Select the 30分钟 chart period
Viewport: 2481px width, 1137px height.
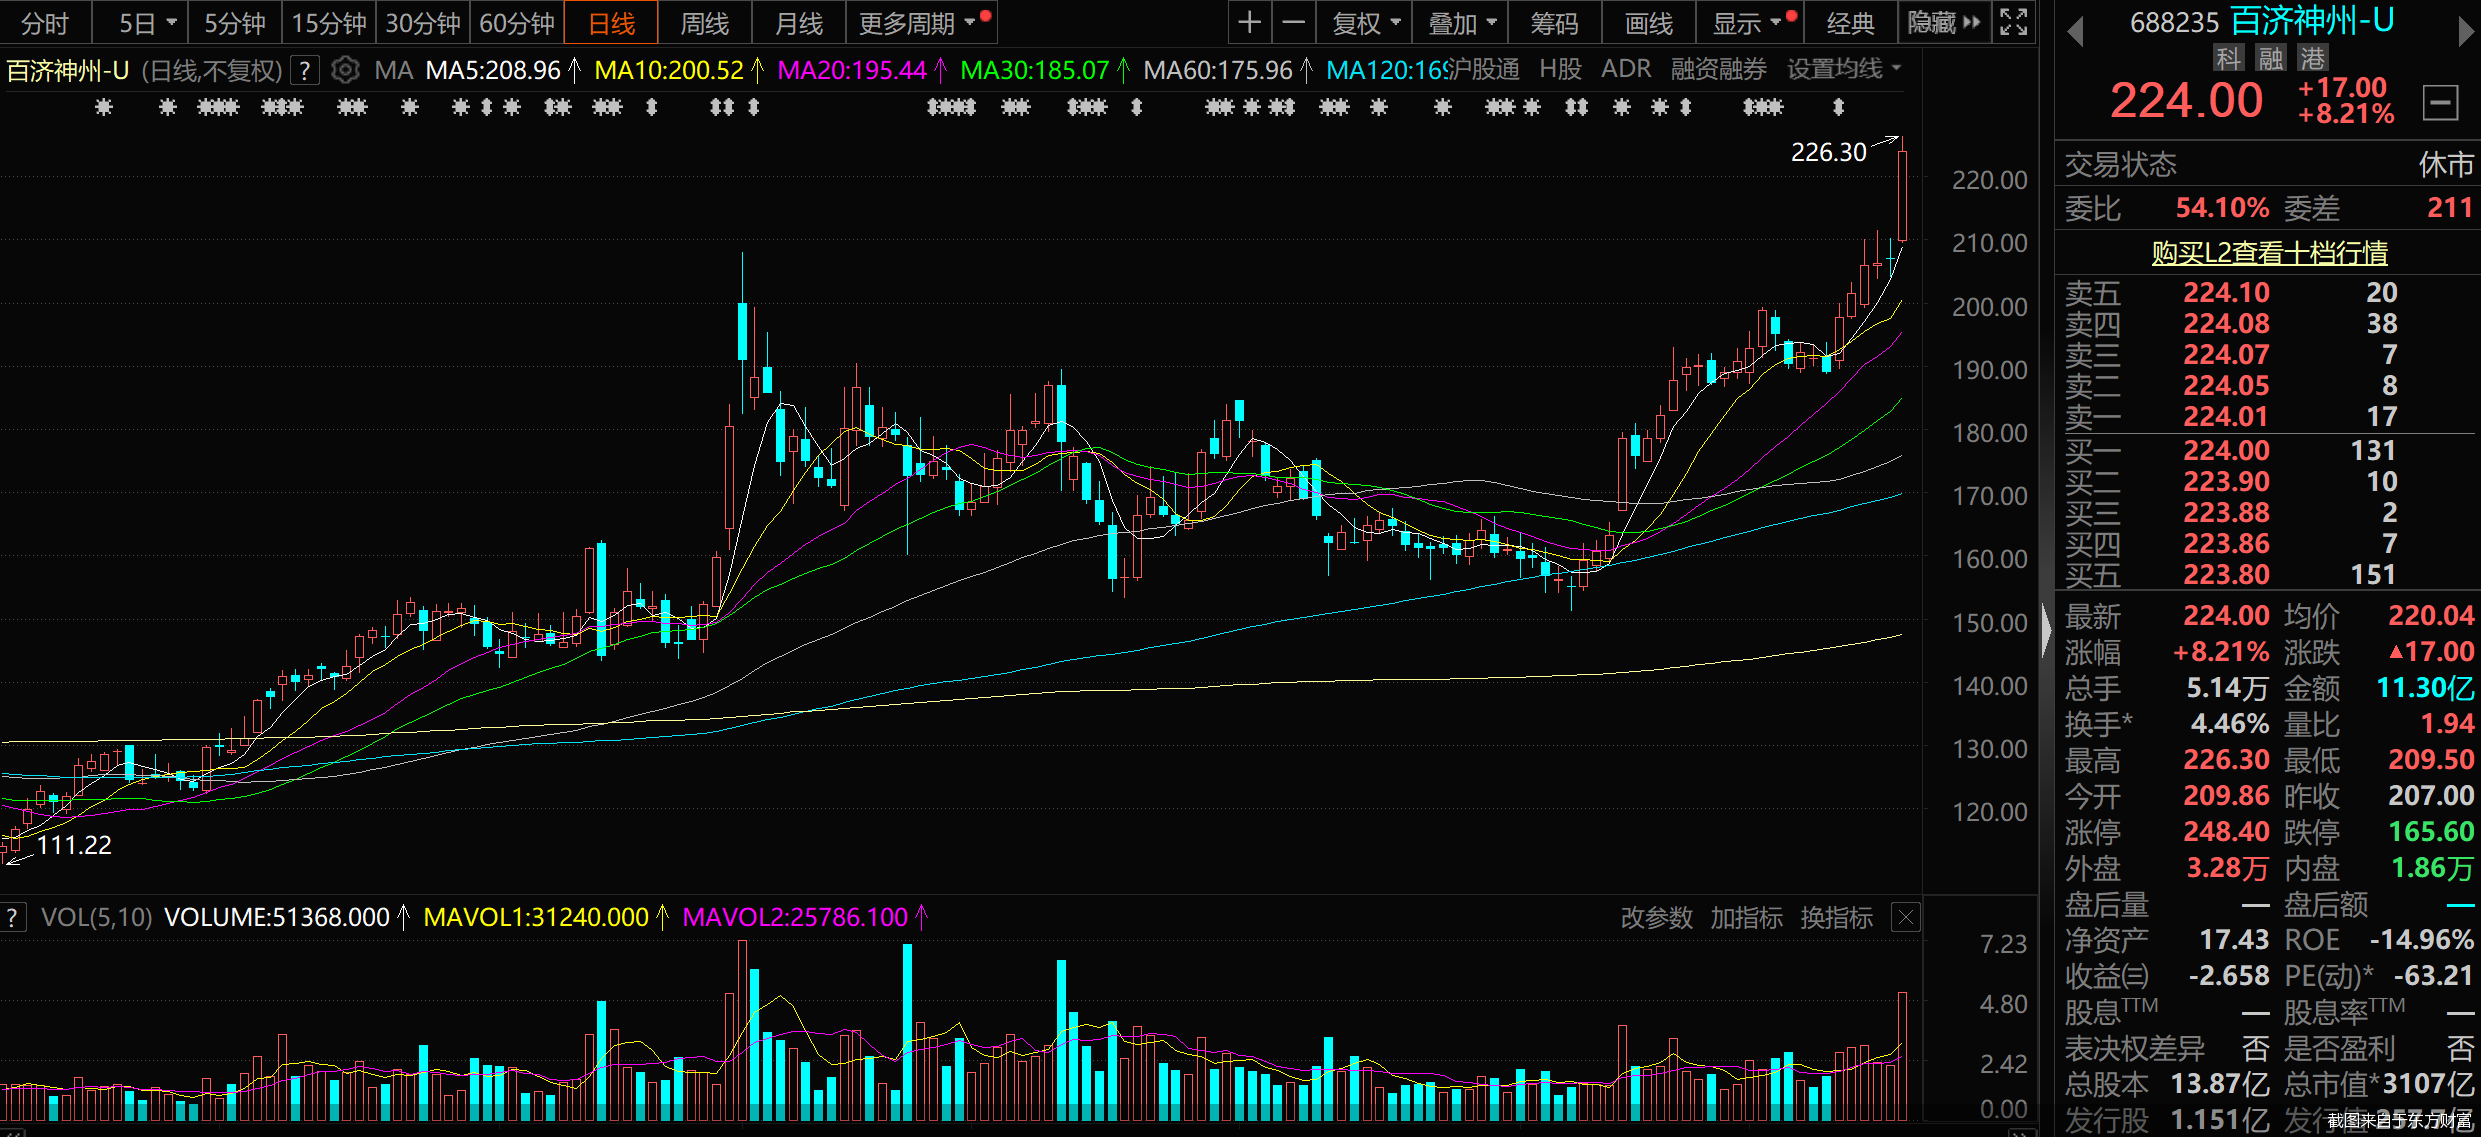point(423,23)
